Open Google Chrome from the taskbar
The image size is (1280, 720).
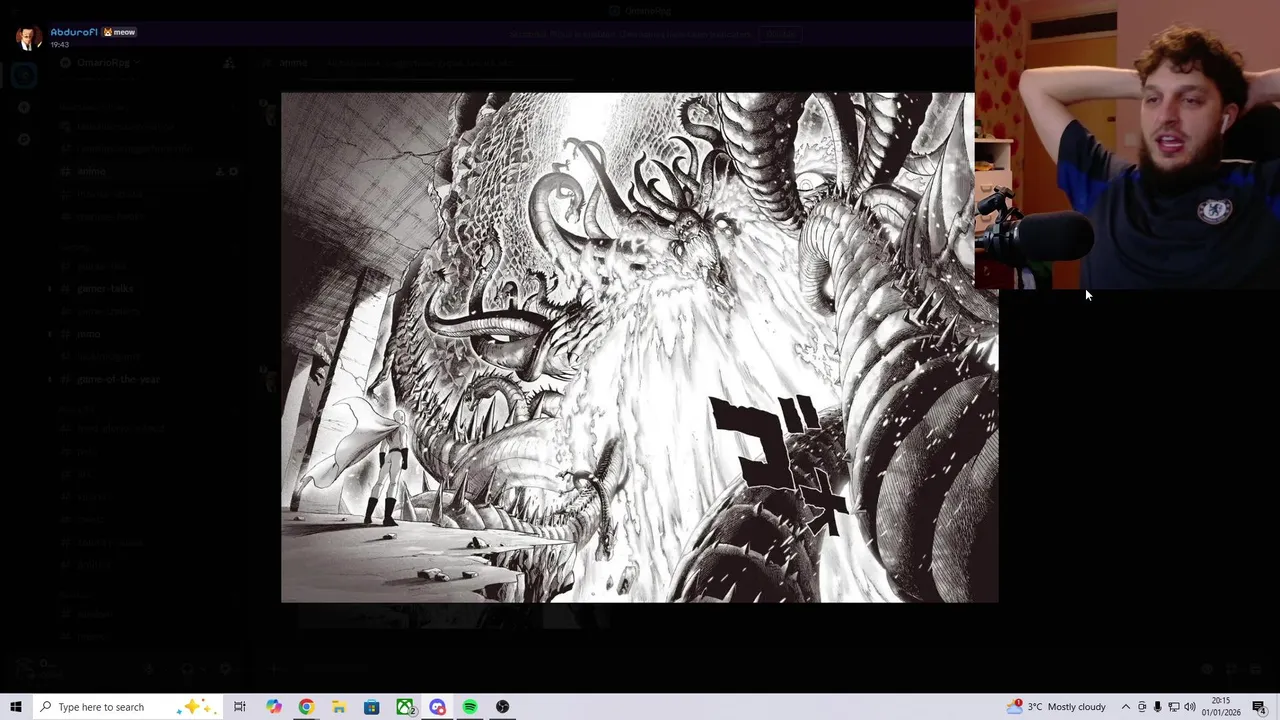pos(306,707)
